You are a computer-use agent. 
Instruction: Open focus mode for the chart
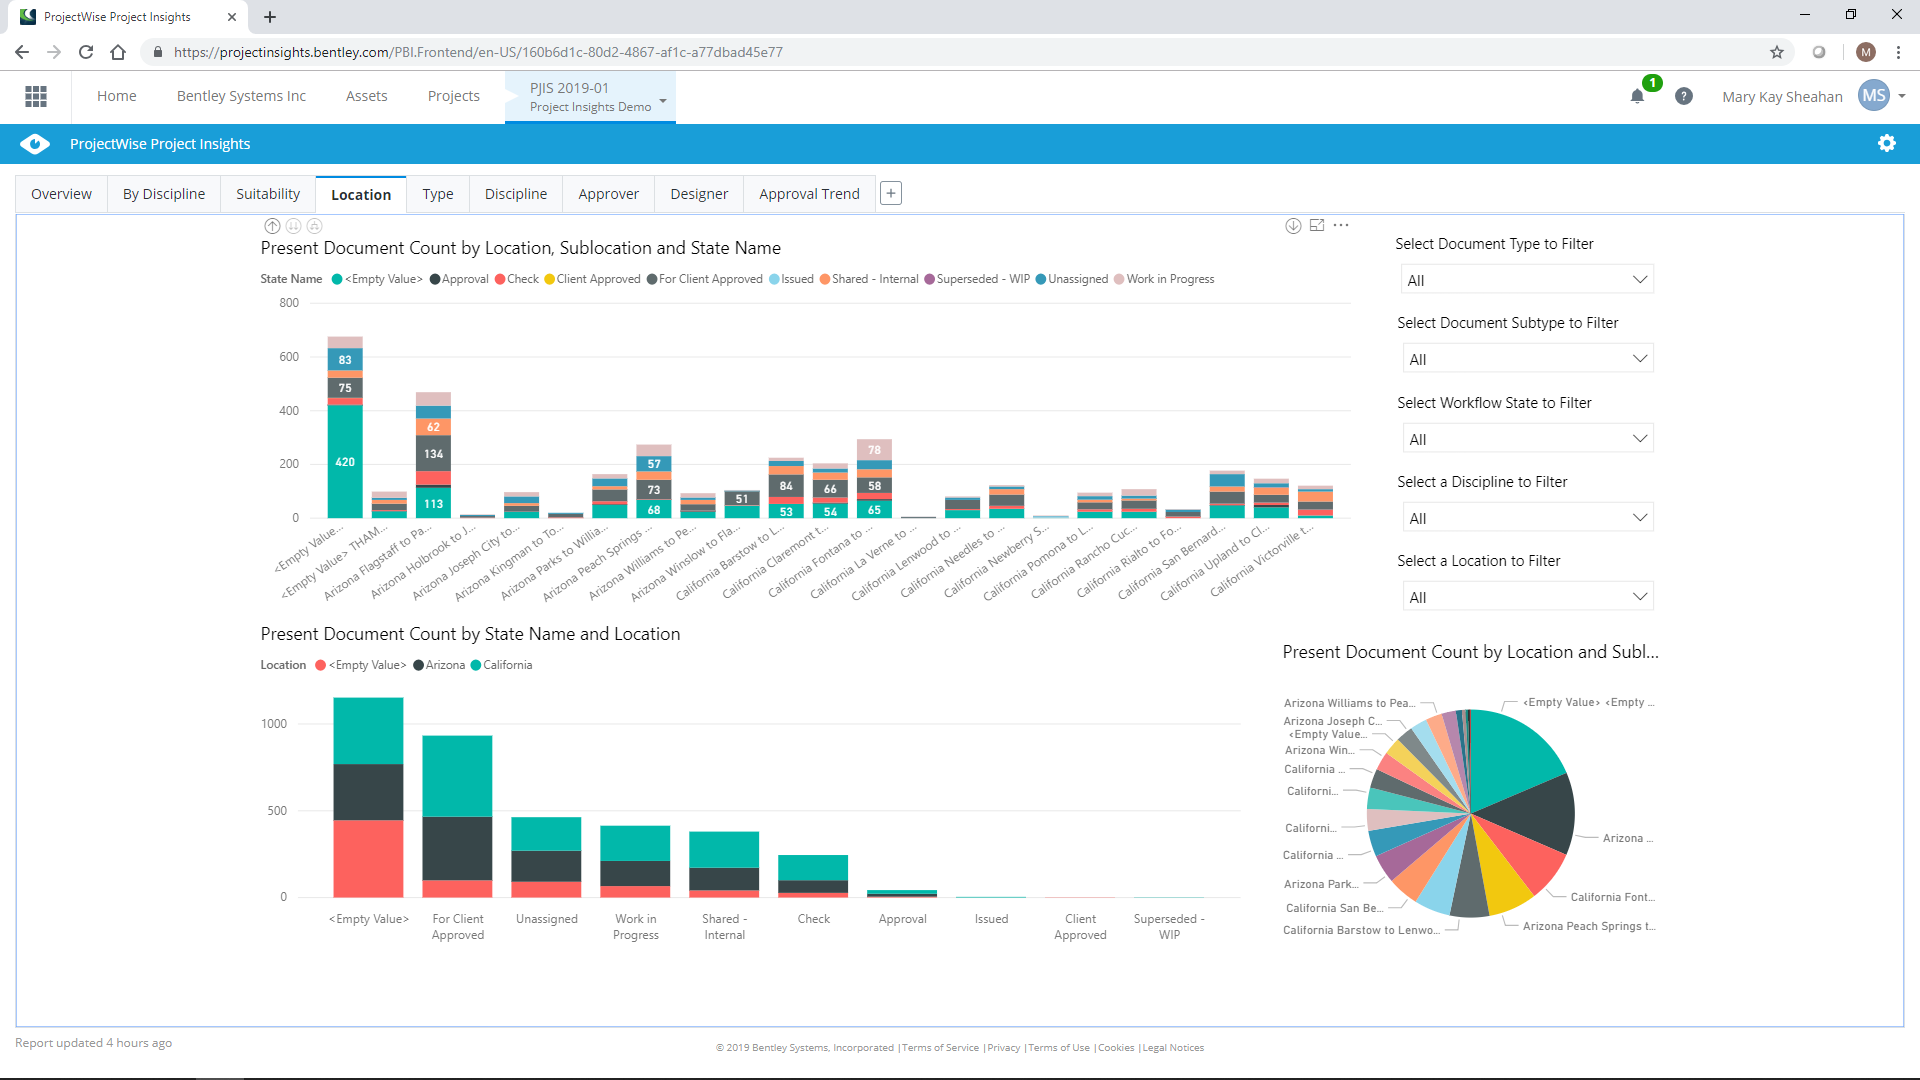click(1317, 226)
